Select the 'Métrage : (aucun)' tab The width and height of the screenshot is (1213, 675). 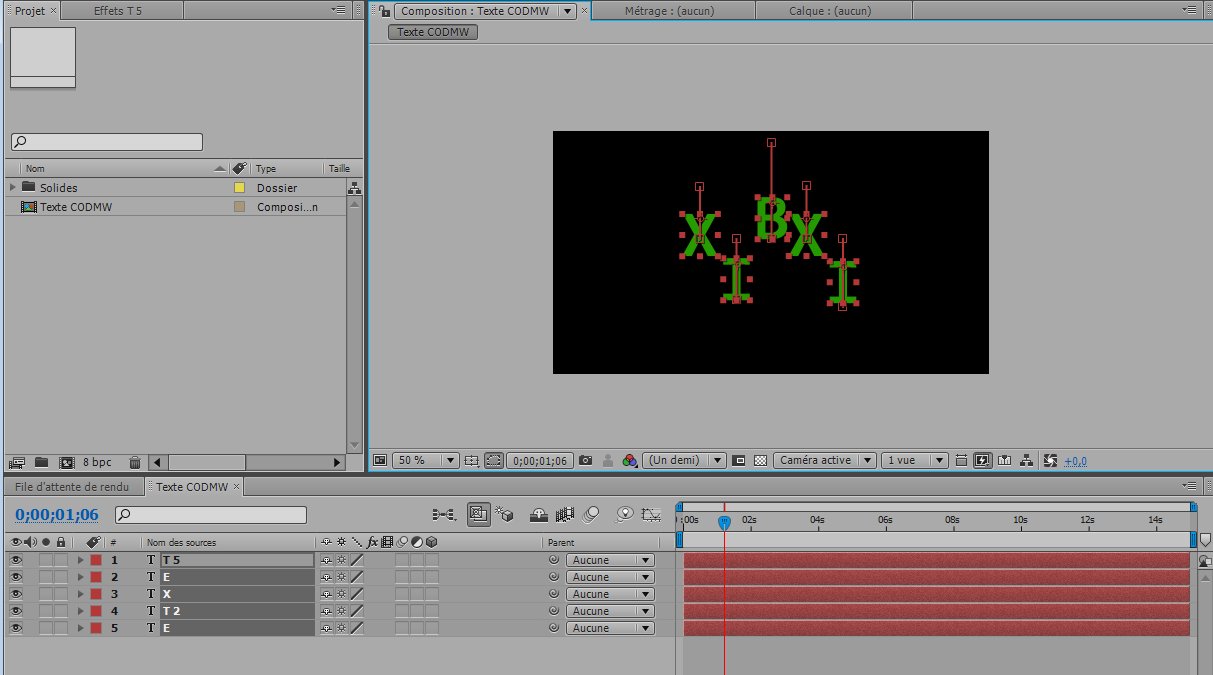pyautogui.click(x=674, y=11)
